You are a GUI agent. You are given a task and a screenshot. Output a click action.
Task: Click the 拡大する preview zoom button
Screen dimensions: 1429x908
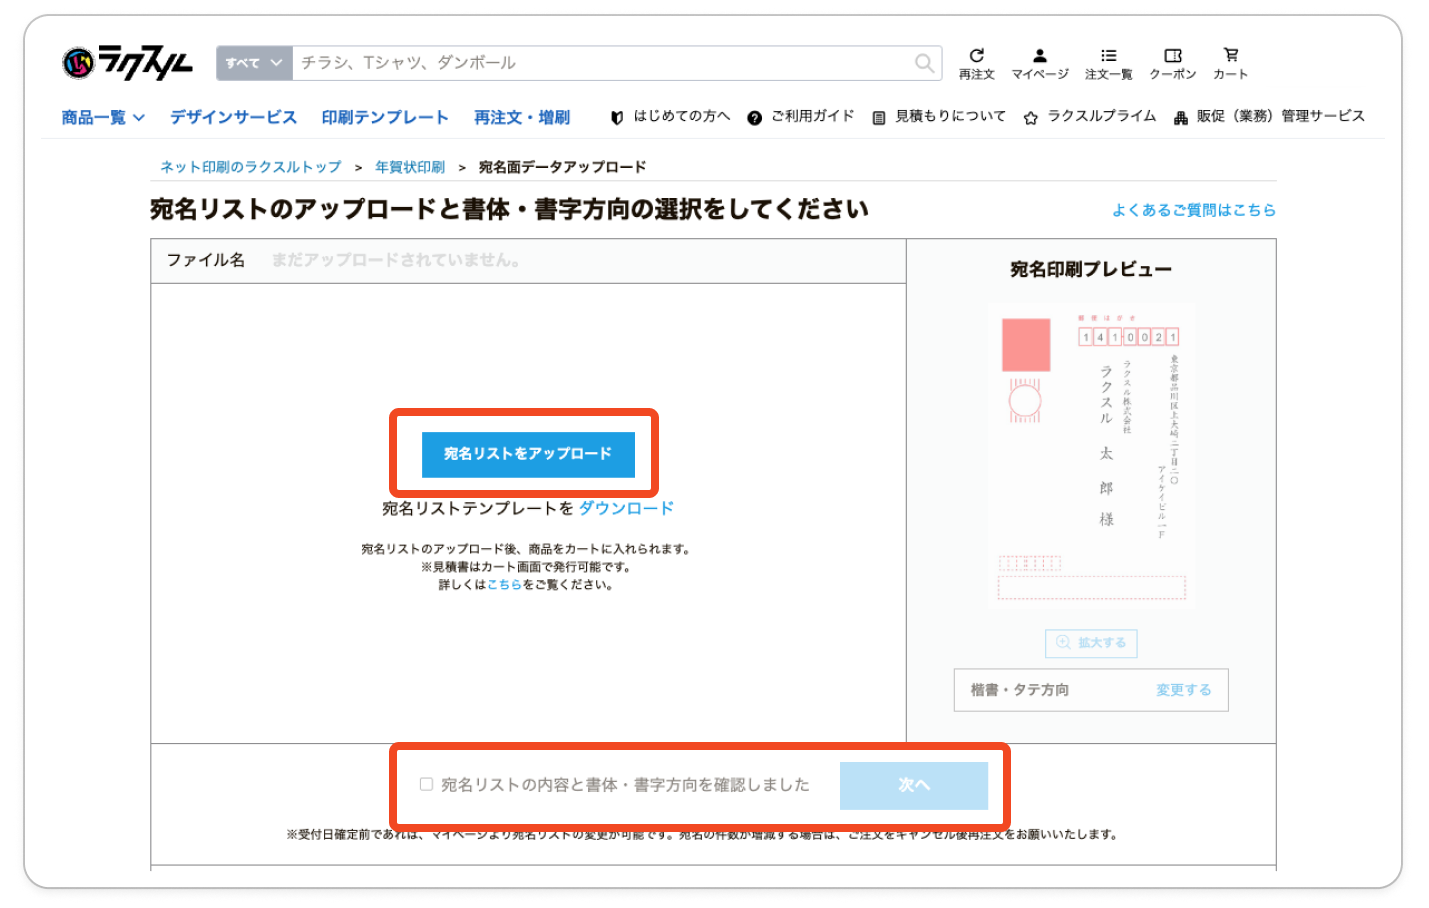(x=1091, y=643)
